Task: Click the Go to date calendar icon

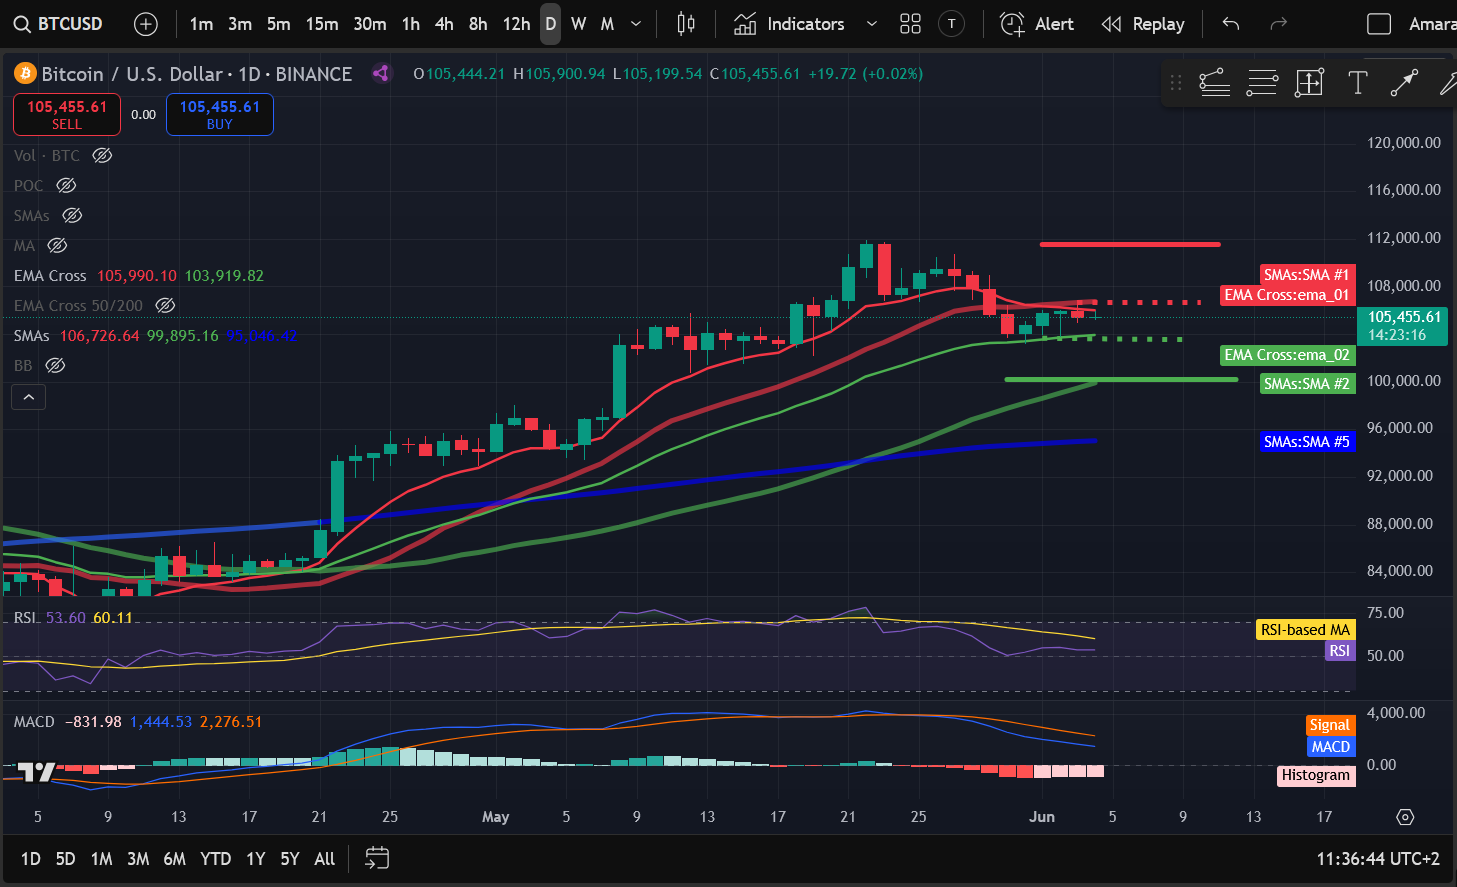Action: point(377,858)
